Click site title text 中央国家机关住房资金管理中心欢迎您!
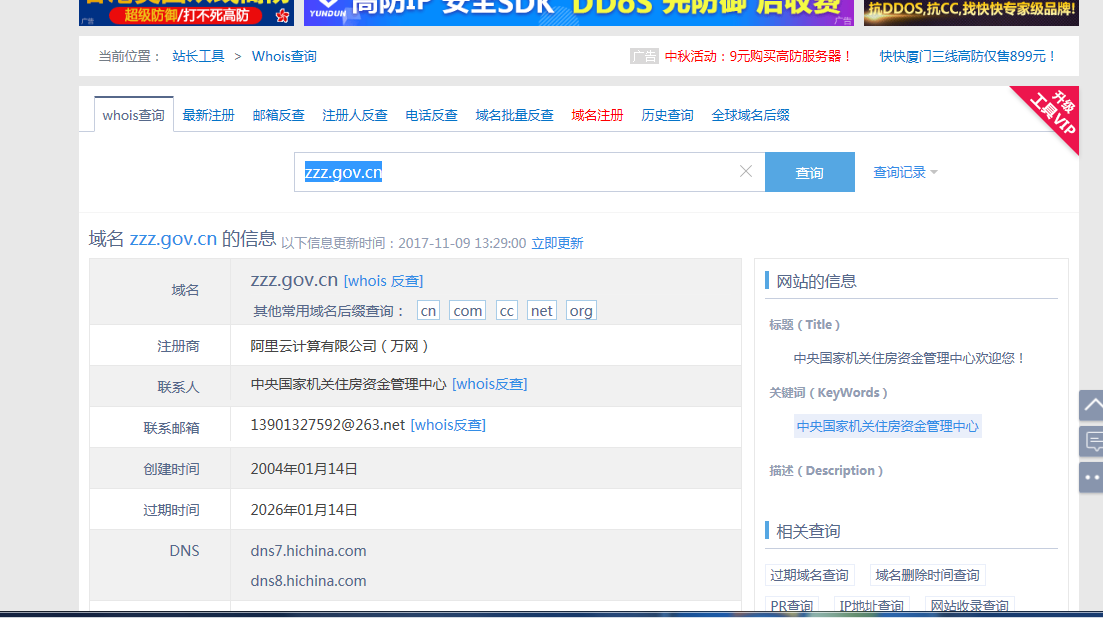This screenshot has width=1103, height=618. (x=910, y=358)
